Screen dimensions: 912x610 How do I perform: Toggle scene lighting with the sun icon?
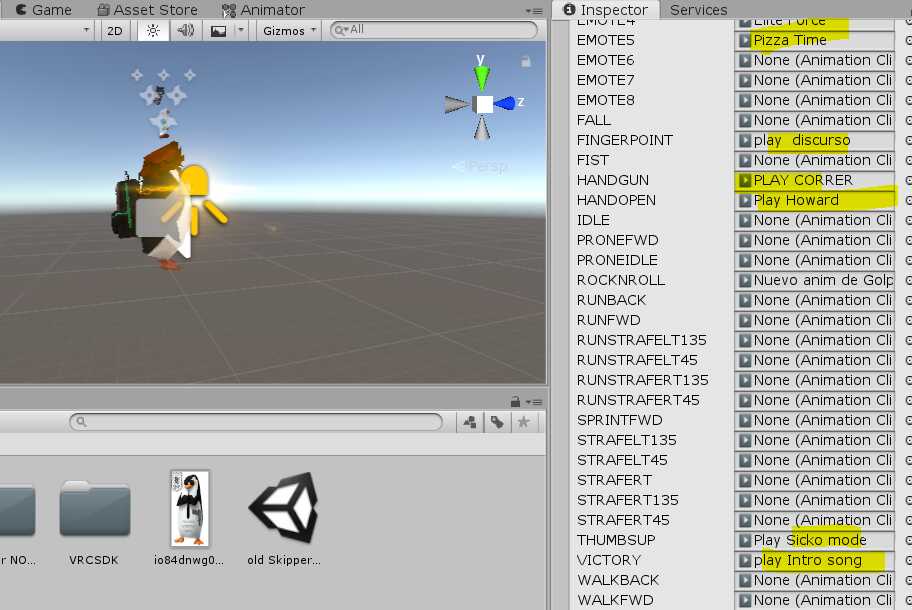click(151, 31)
